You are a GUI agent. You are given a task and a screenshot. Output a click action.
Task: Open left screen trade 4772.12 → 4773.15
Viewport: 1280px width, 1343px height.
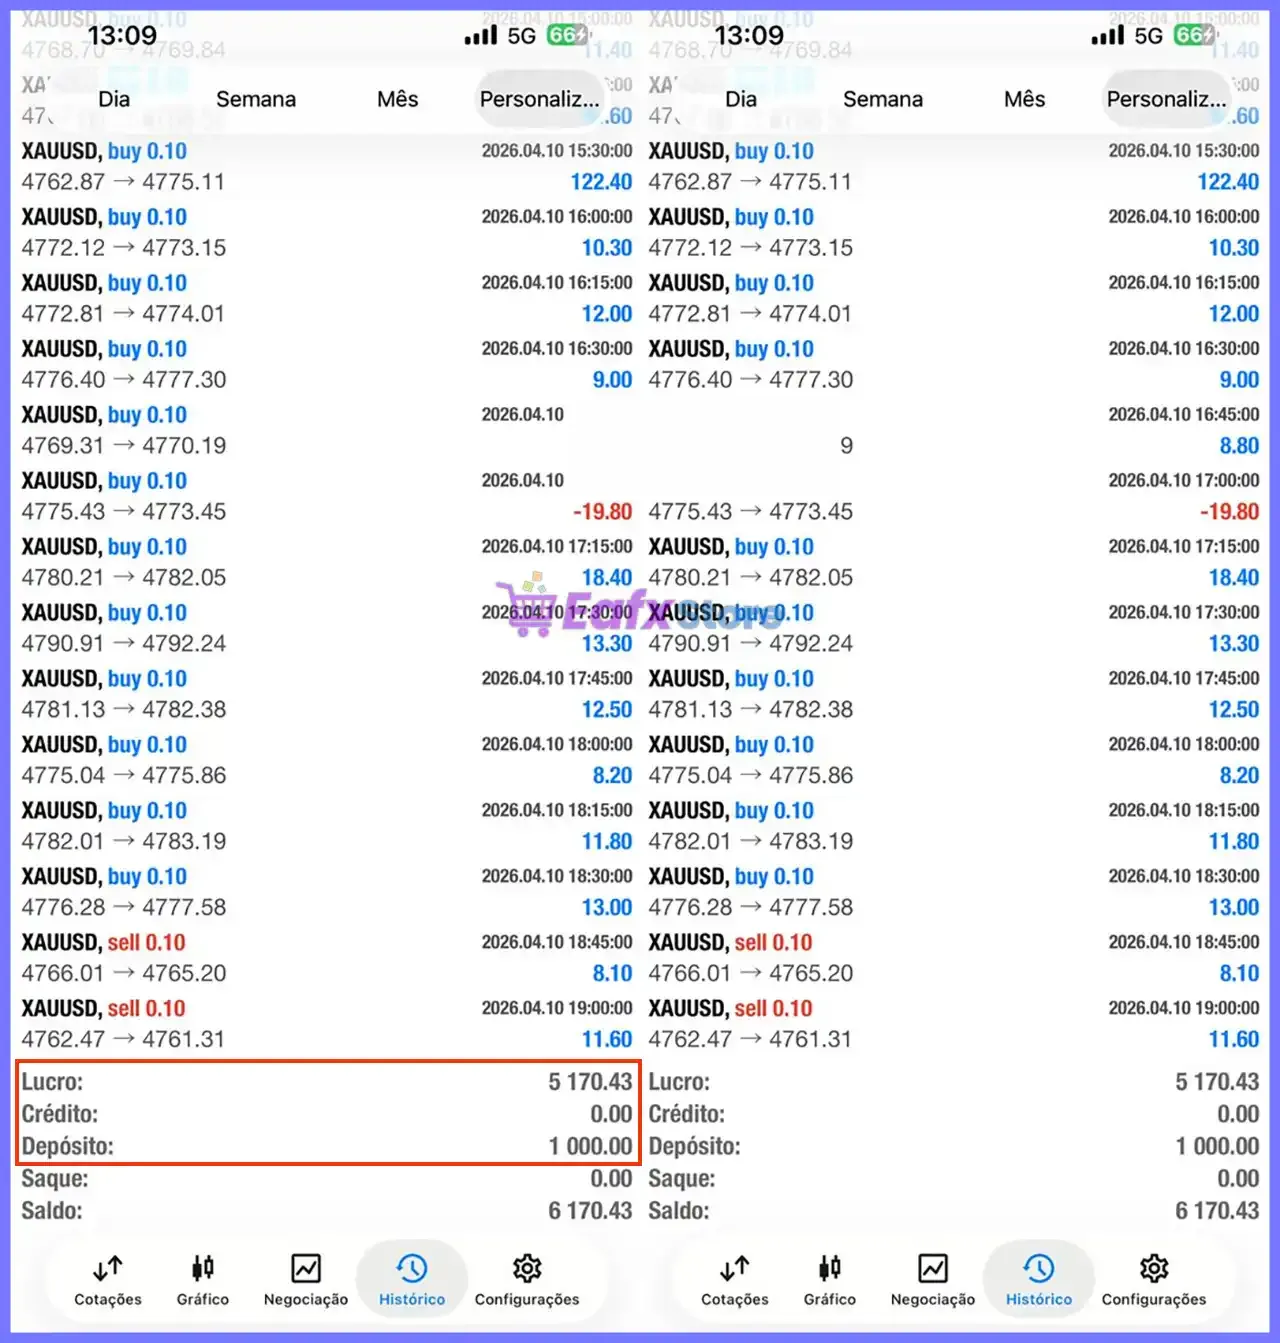(124, 248)
